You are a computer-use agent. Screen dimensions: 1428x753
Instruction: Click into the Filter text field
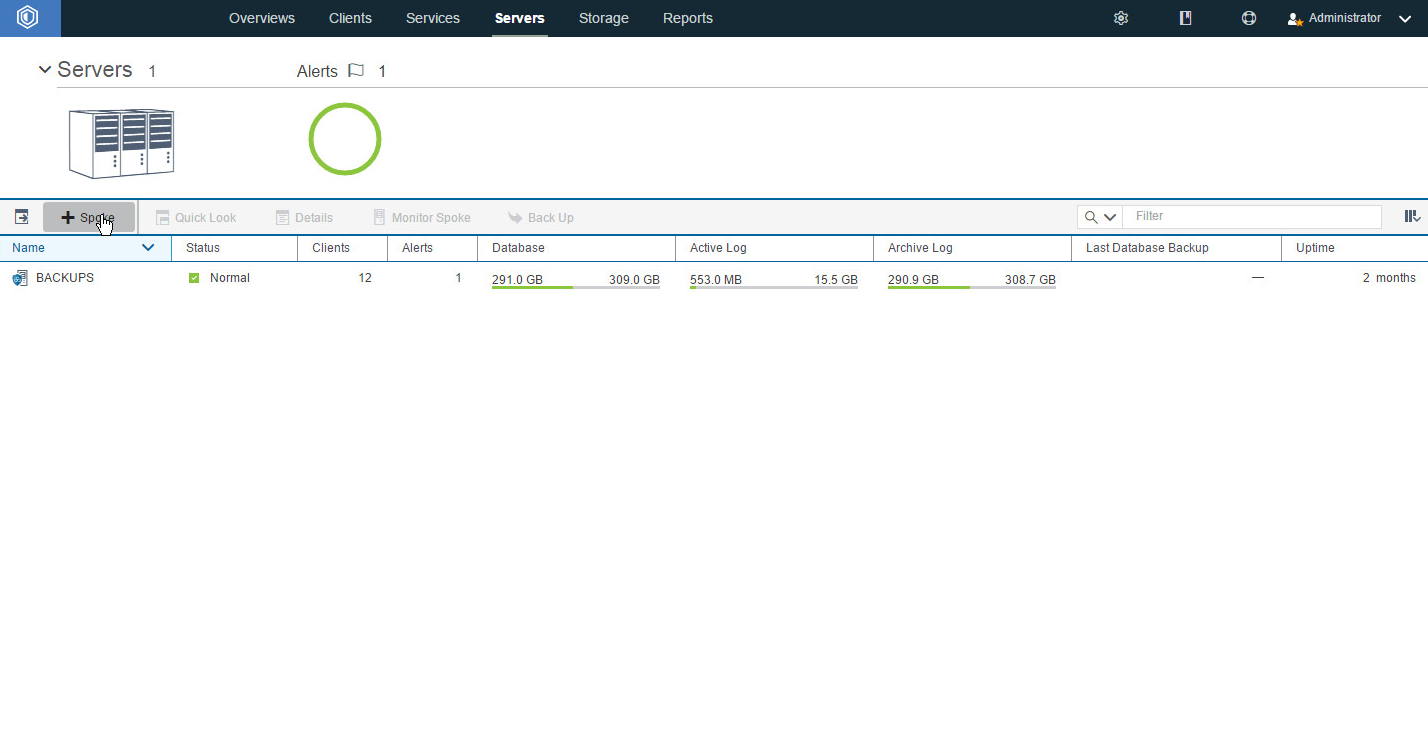[1251, 216]
